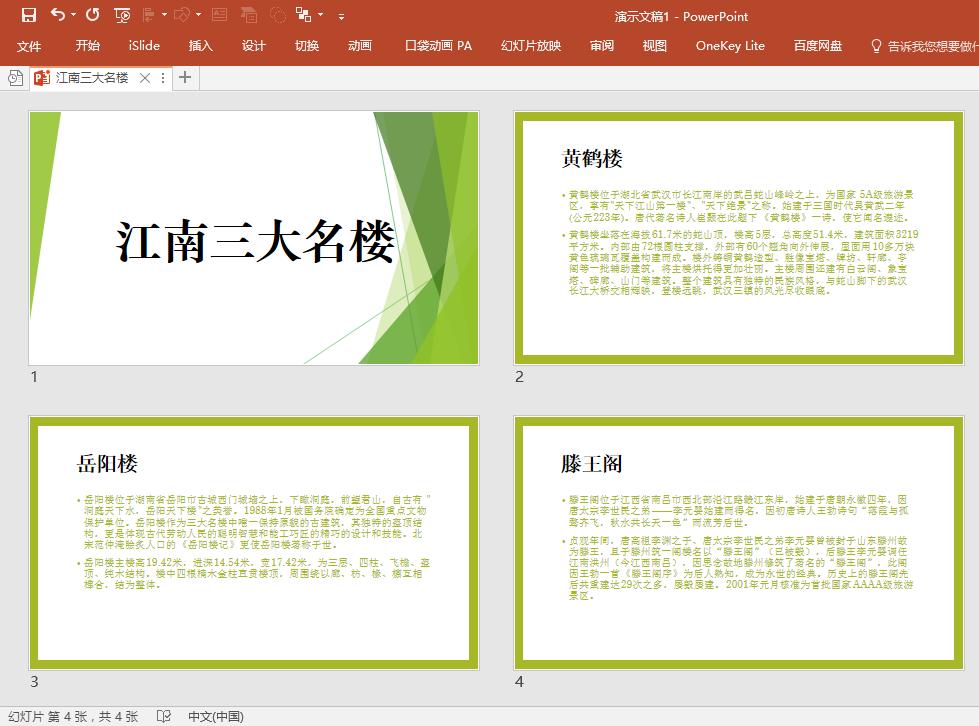Start the slideshow from the toolbar icon
The height and width of the screenshot is (726, 979).
(x=122, y=15)
